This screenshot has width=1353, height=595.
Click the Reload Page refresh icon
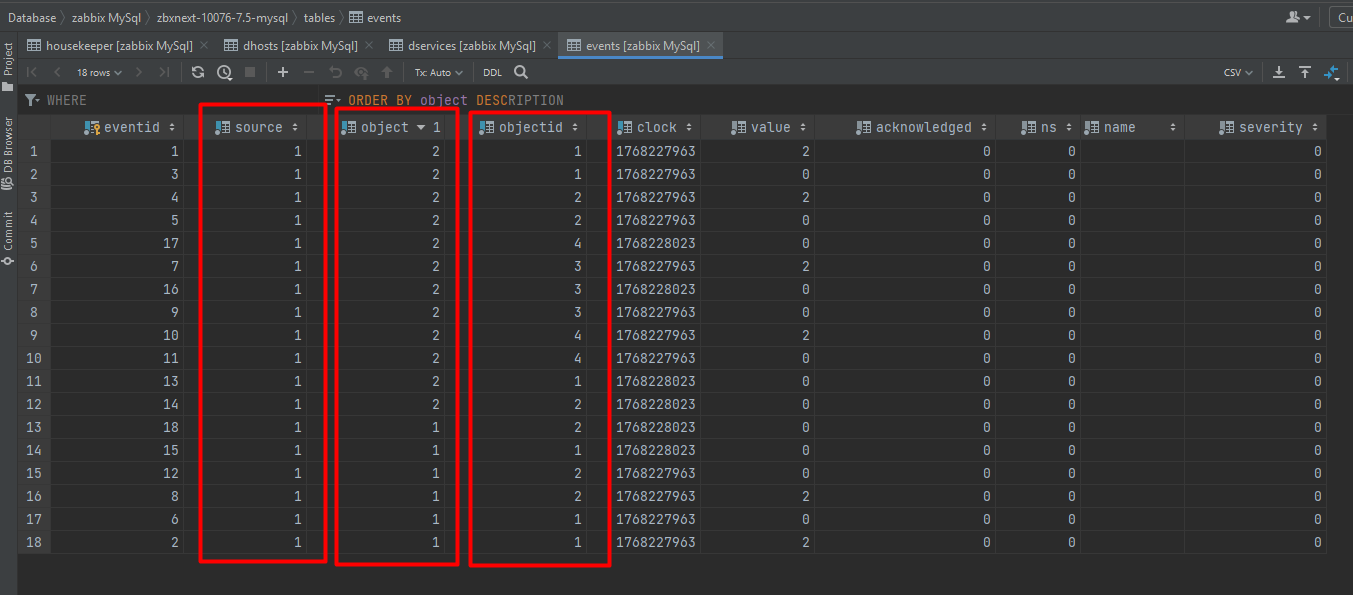point(198,72)
